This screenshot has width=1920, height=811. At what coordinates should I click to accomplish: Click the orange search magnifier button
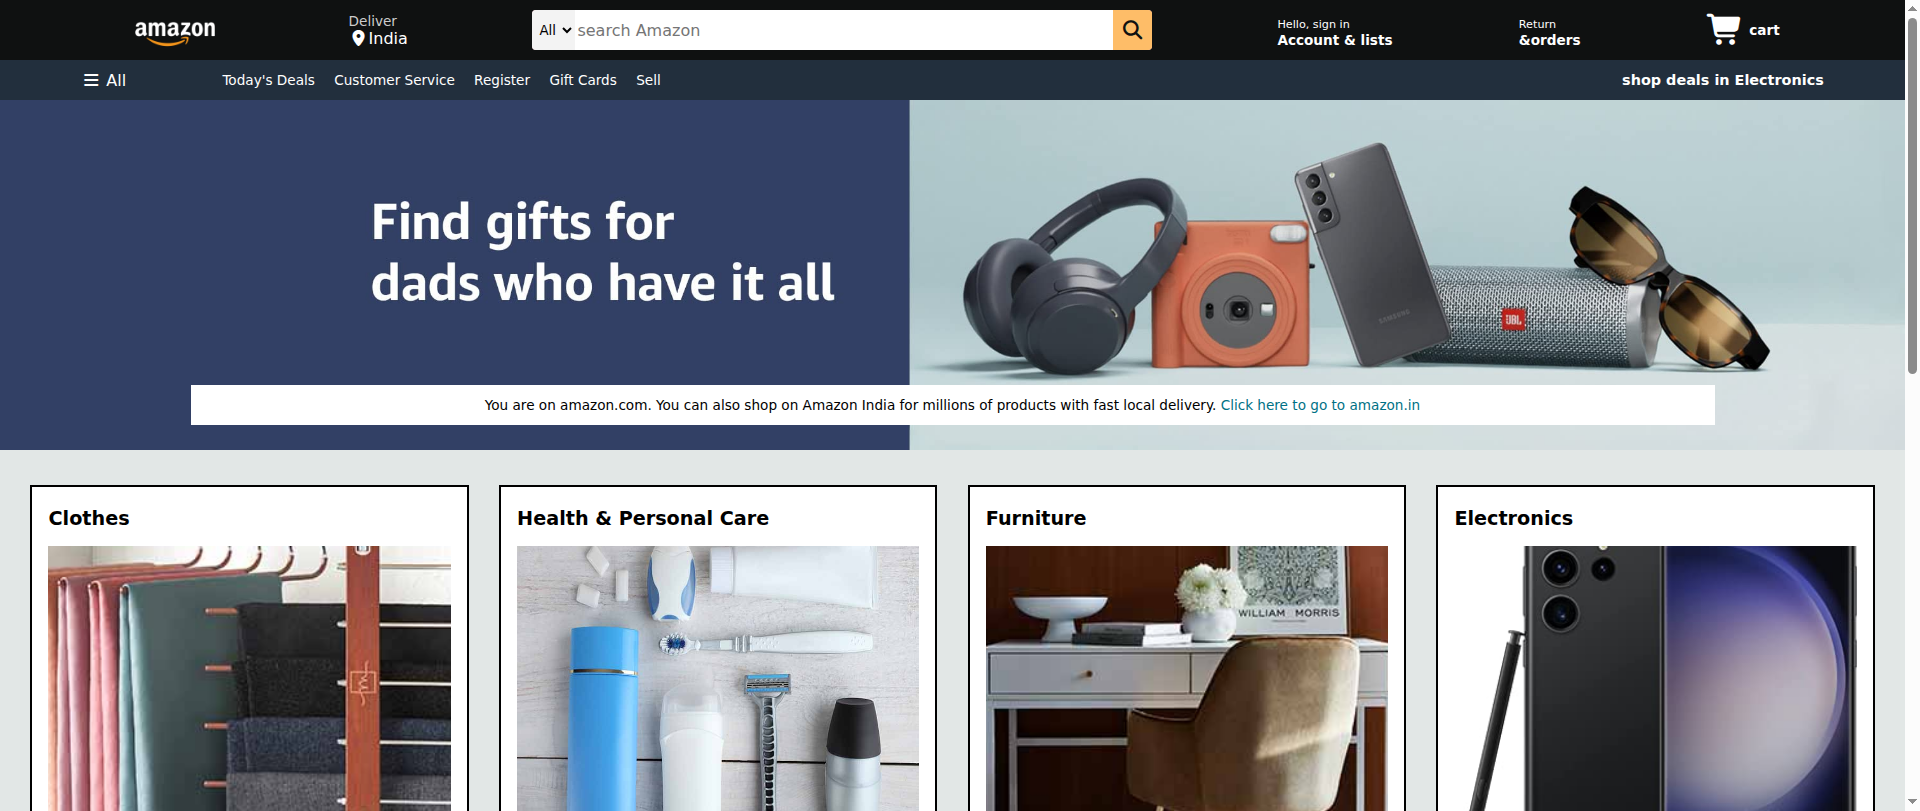click(x=1132, y=30)
